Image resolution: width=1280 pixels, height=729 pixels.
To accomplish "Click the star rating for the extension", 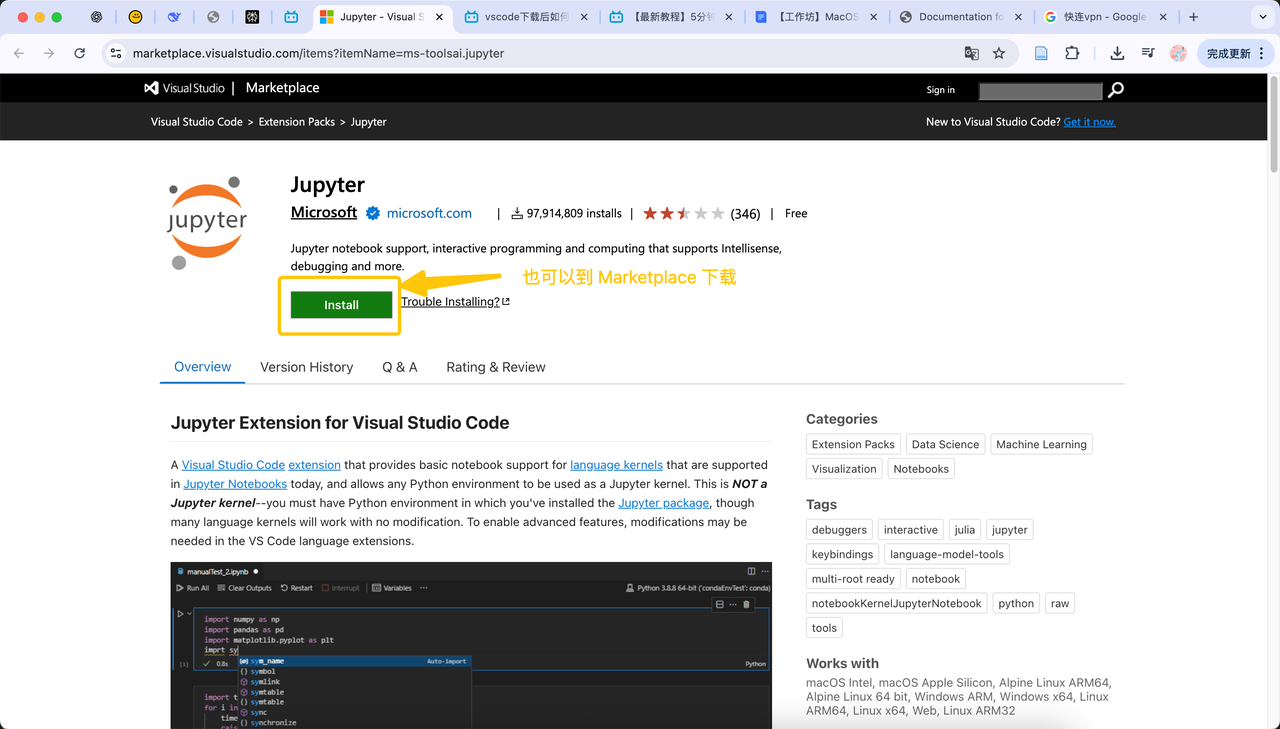I will (683, 213).
